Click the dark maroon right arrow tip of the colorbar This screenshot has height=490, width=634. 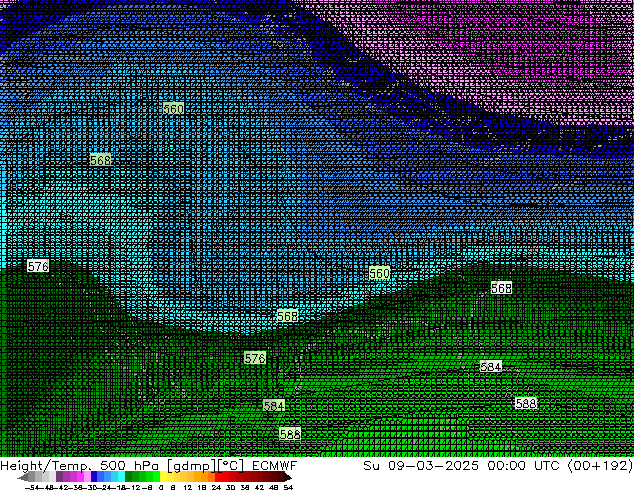pos(288,478)
